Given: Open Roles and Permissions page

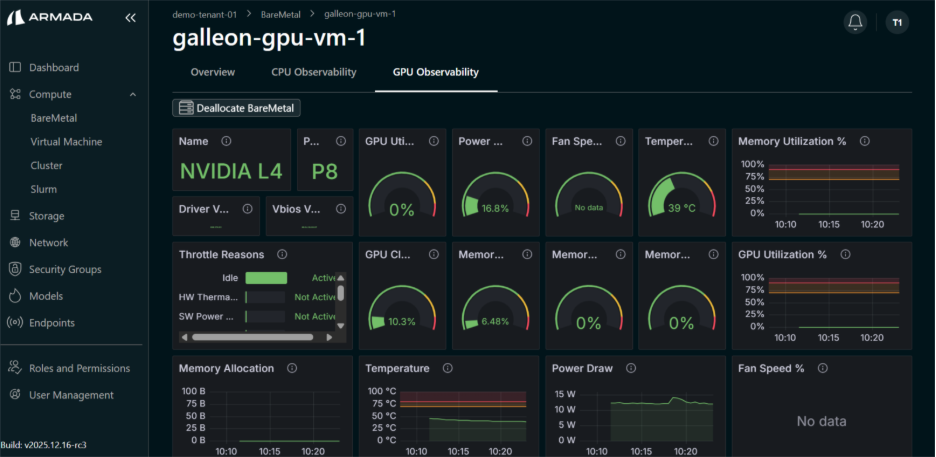Looking at the screenshot, I should (x=79, y=368).
